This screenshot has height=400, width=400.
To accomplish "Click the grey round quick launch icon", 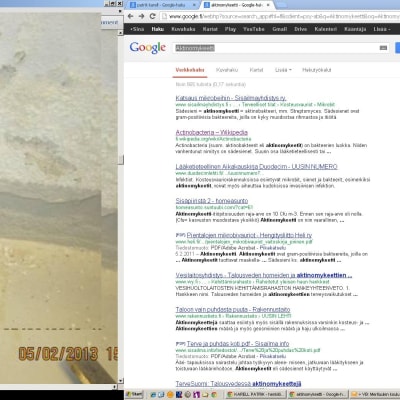I will (x=188, y=395).
